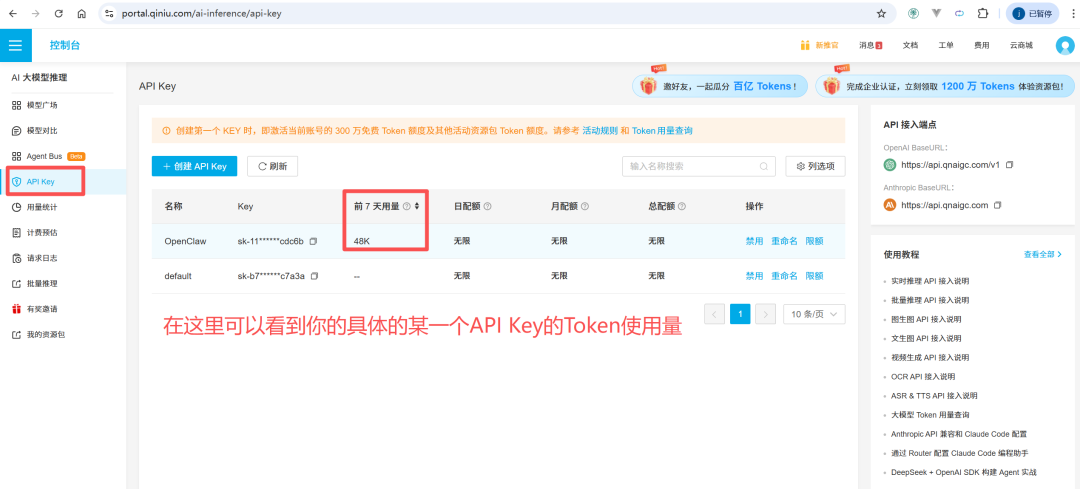Open 用量统计 in sidebar
The width and height of the screenshot is (1080, 489).
[41, 207]
